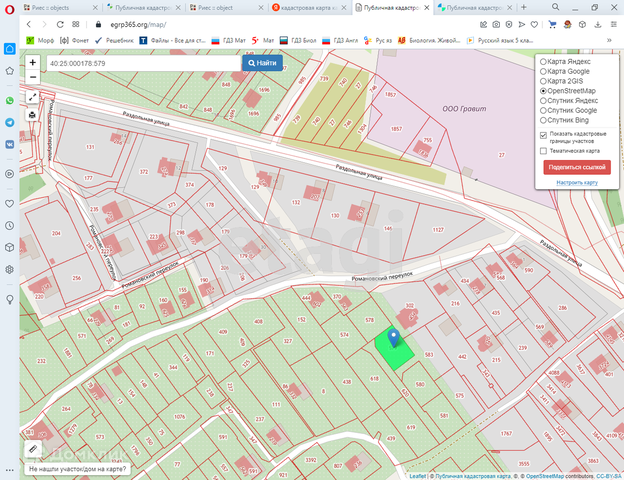Toggle fullscreen map view icon
The width and height of the screenshot is (624, 480).
33,98
